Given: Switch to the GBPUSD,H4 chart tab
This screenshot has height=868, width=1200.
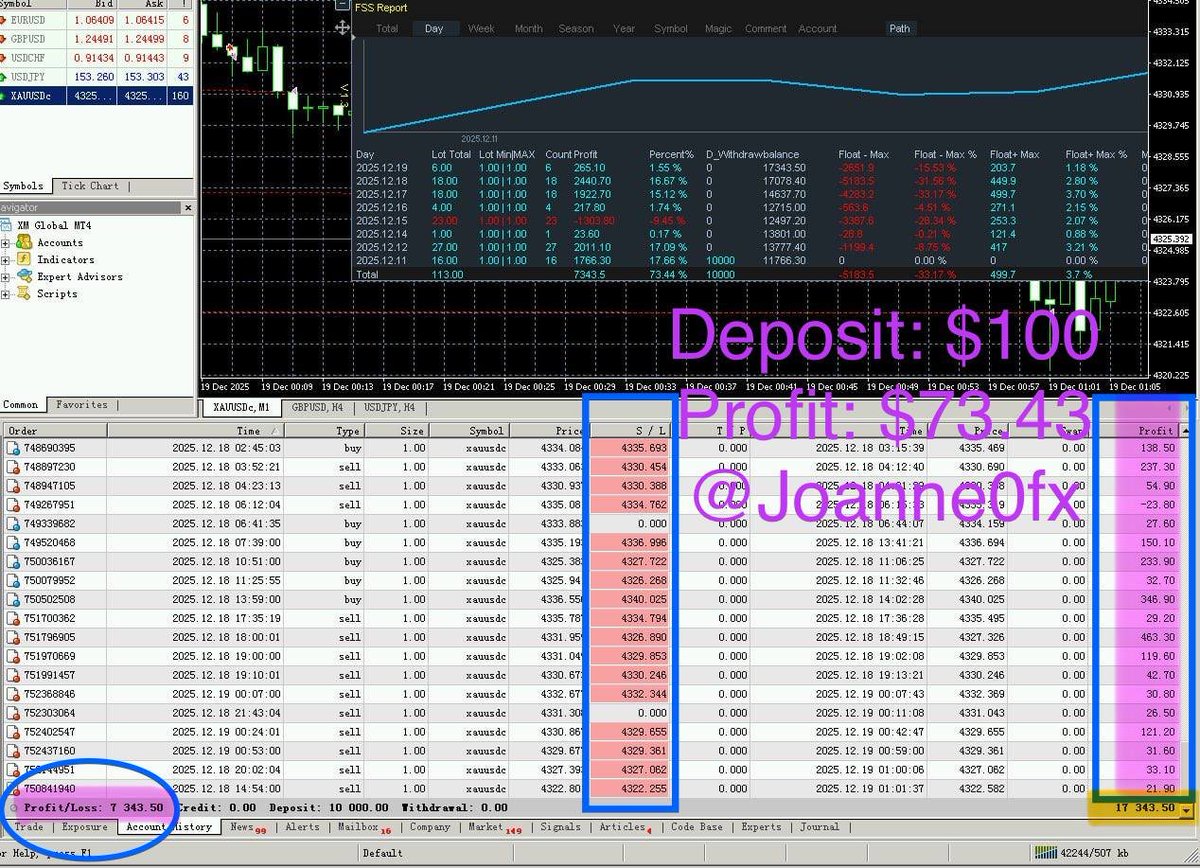Looking at the screenshot, I should (318, 408).
